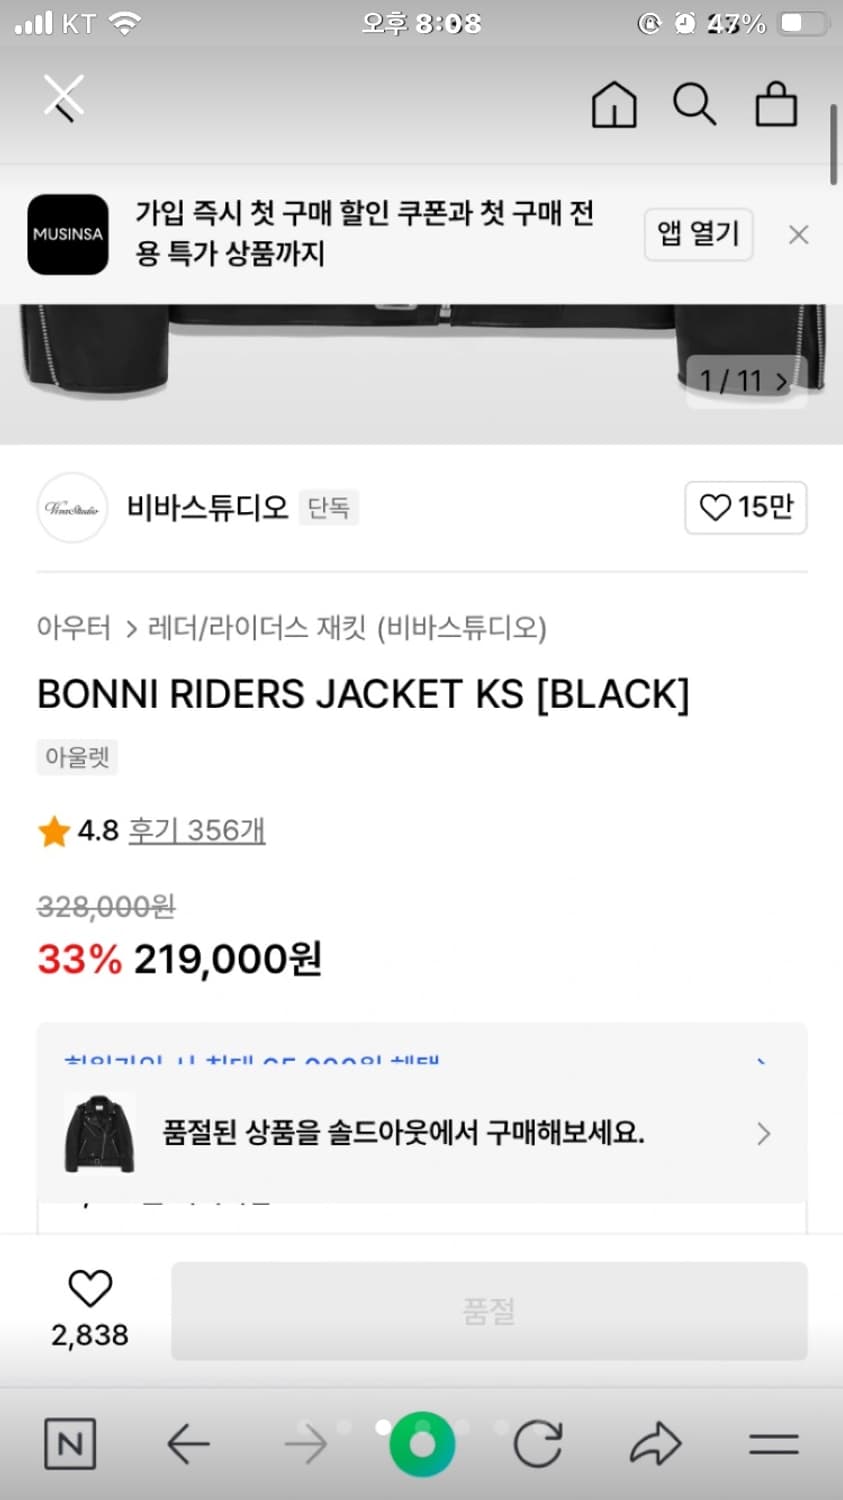Go back with left arrow
Viewport: 843px width, 1500px height.
point(188,1443)
